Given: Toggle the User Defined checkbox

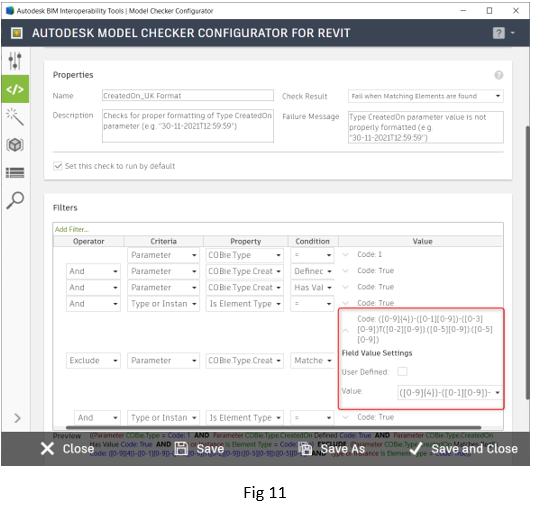Looking at the screenshot, I should [x=402, y=372].
